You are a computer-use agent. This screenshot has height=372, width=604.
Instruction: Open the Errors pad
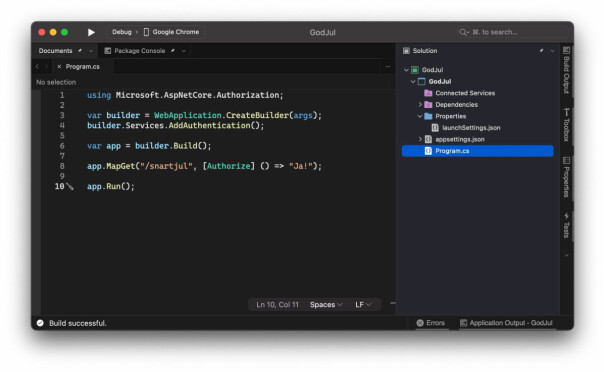pyautogui.click(x=431, y=323)
